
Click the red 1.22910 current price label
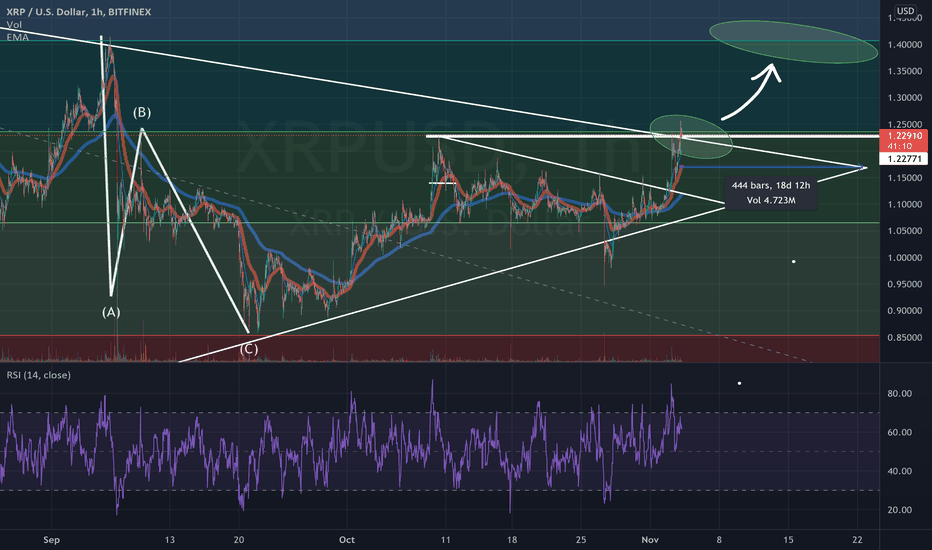(x=905, y=140)
